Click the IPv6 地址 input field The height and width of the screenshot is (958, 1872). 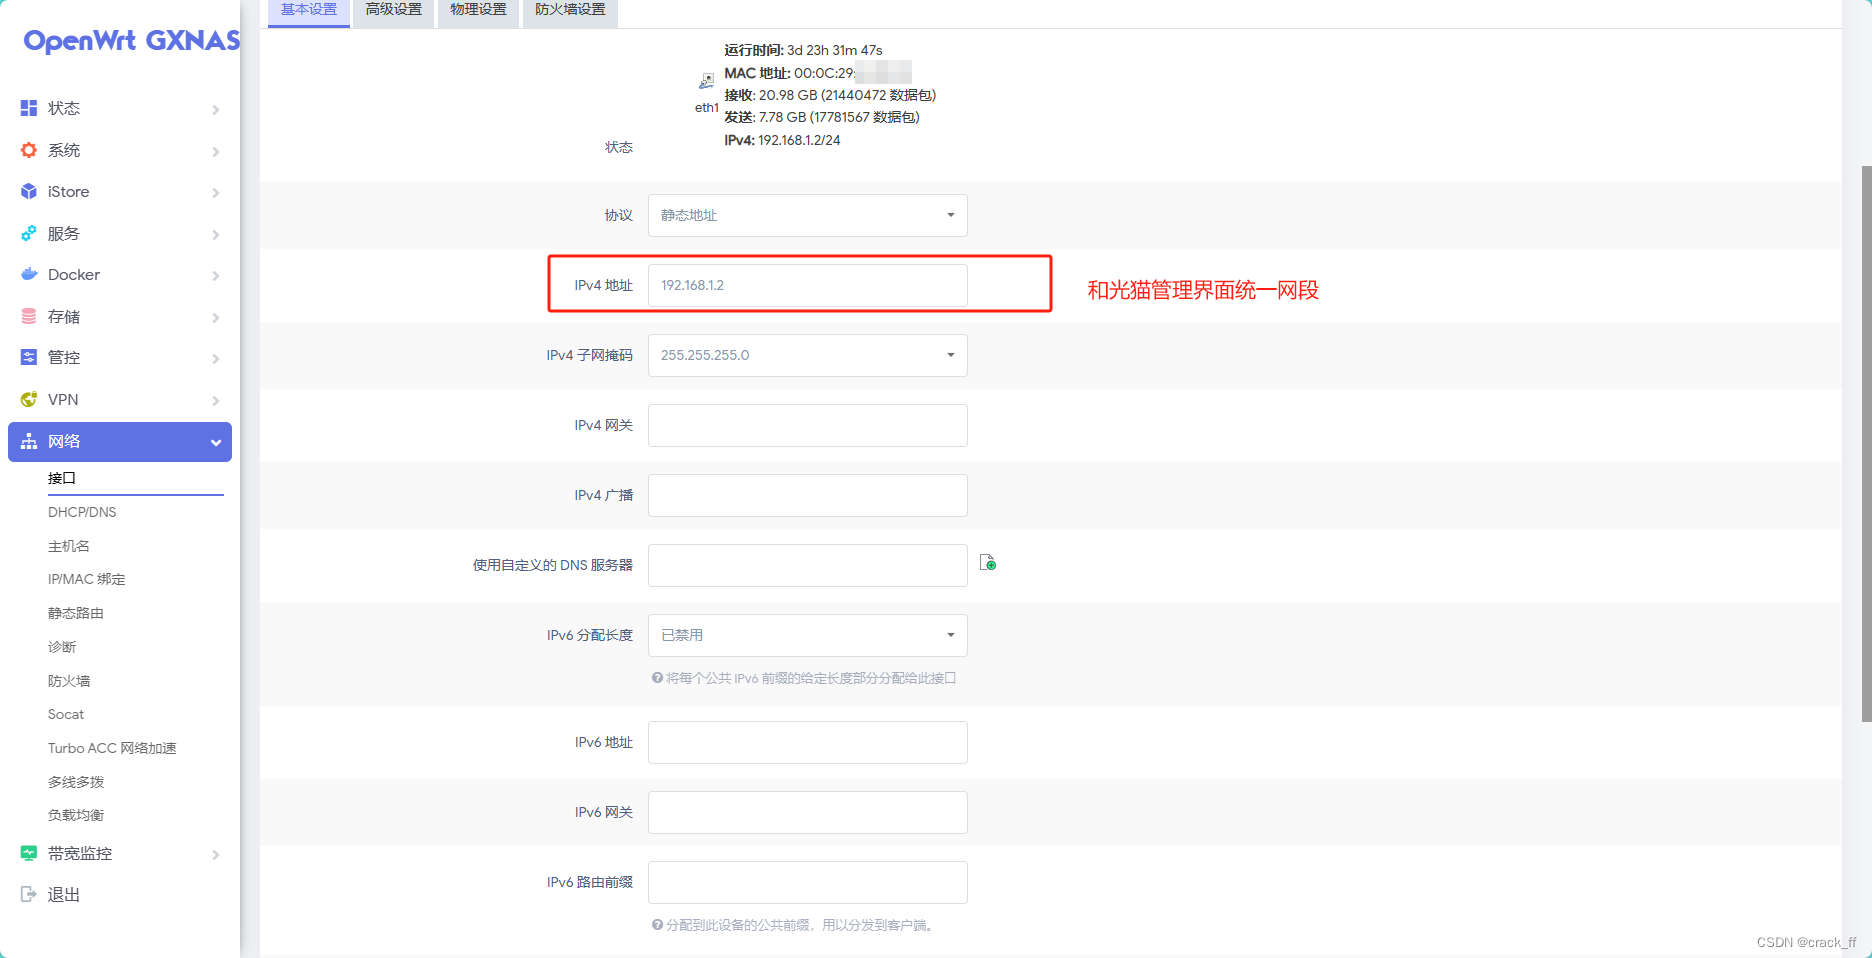tap(808, 742)
